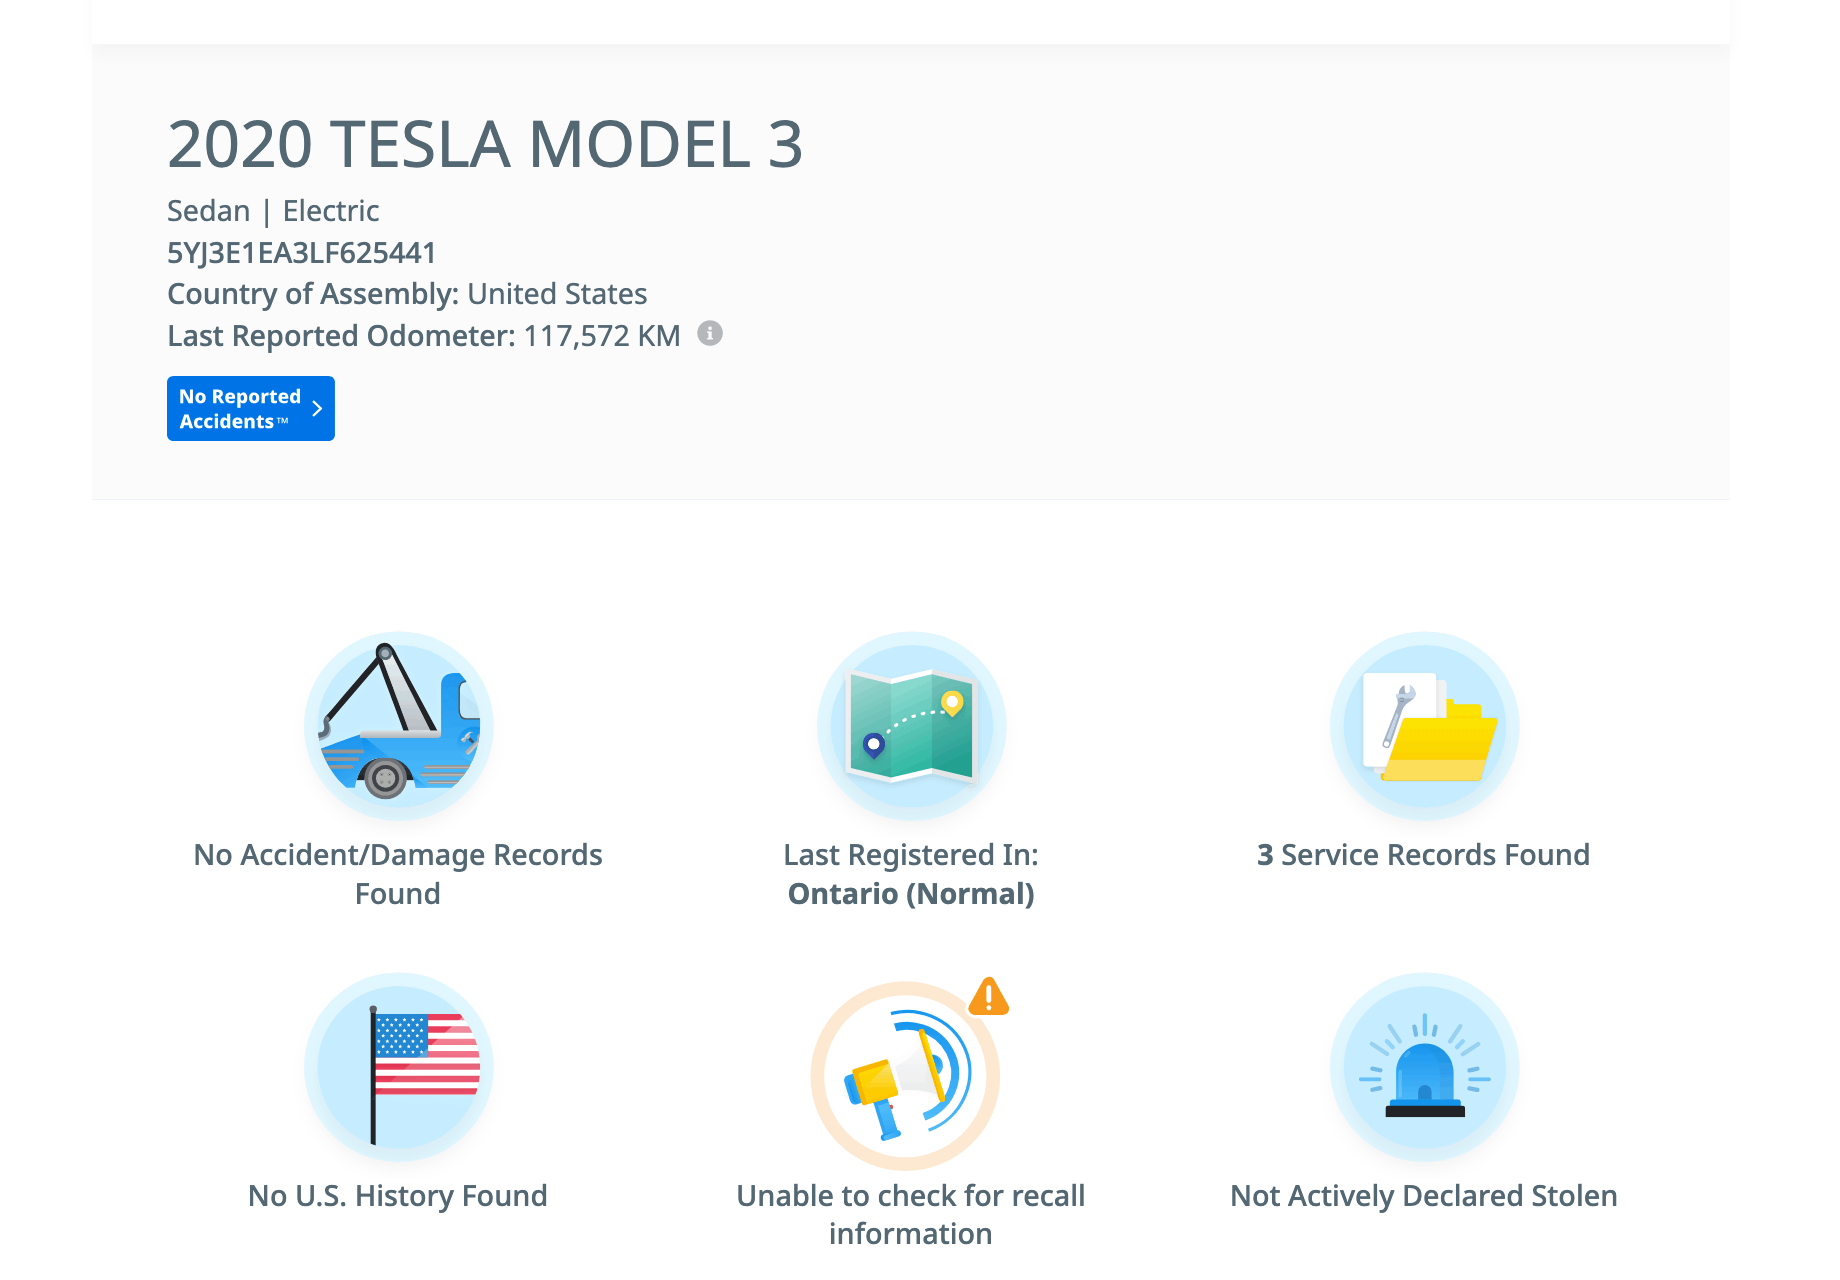Open 3 Service Records Found link

(1423, 855)
